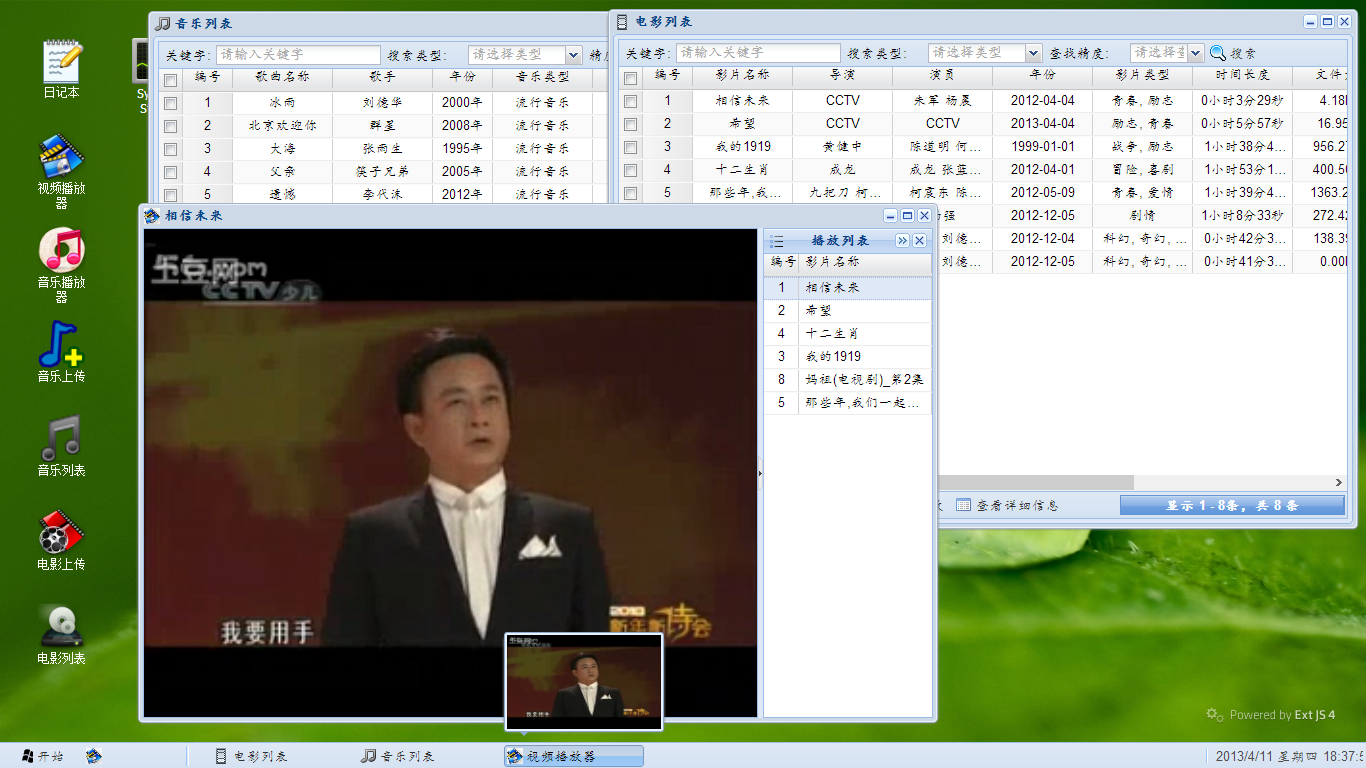Launch the 电影上传 desktop icon
Viewport: 1366px width, 768px height.
click(x=61, y=540)
